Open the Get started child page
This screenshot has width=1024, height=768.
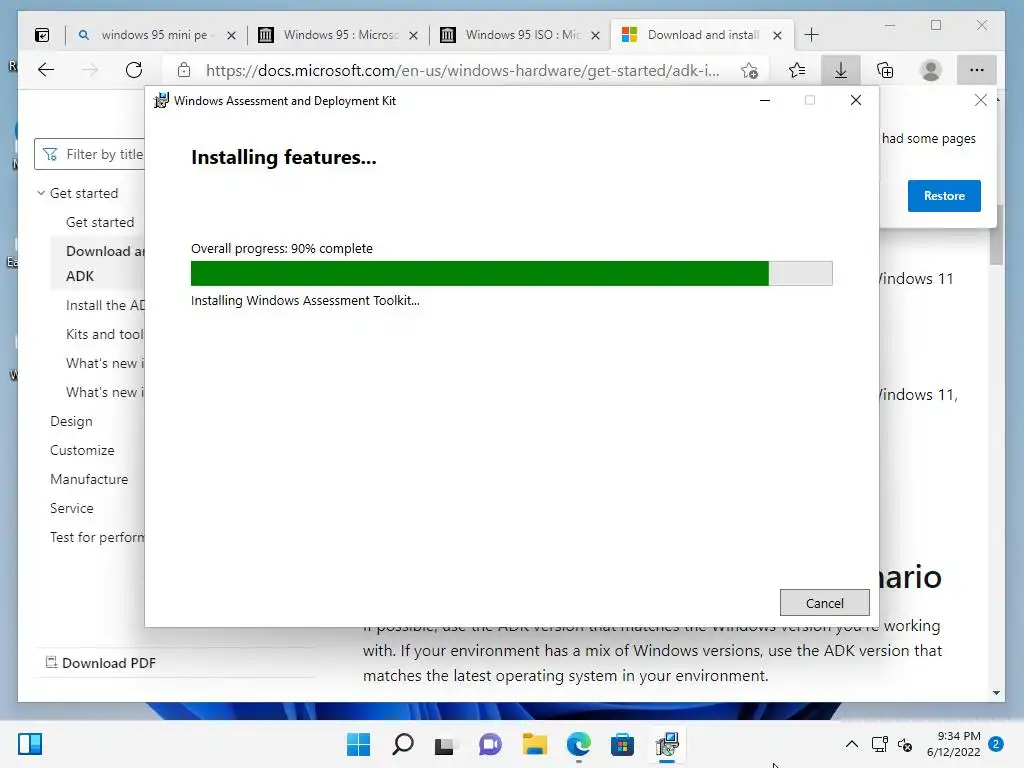pos(100,222)
